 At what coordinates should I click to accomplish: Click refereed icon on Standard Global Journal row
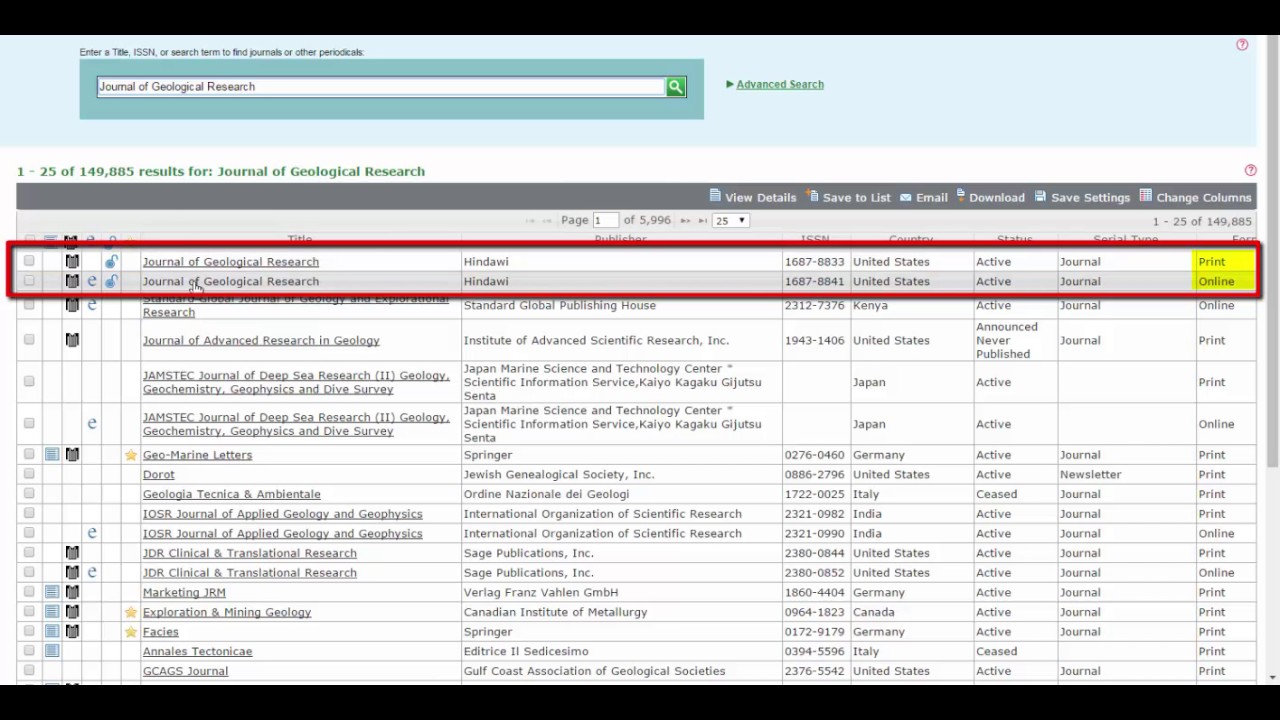(x=72, y=305)
